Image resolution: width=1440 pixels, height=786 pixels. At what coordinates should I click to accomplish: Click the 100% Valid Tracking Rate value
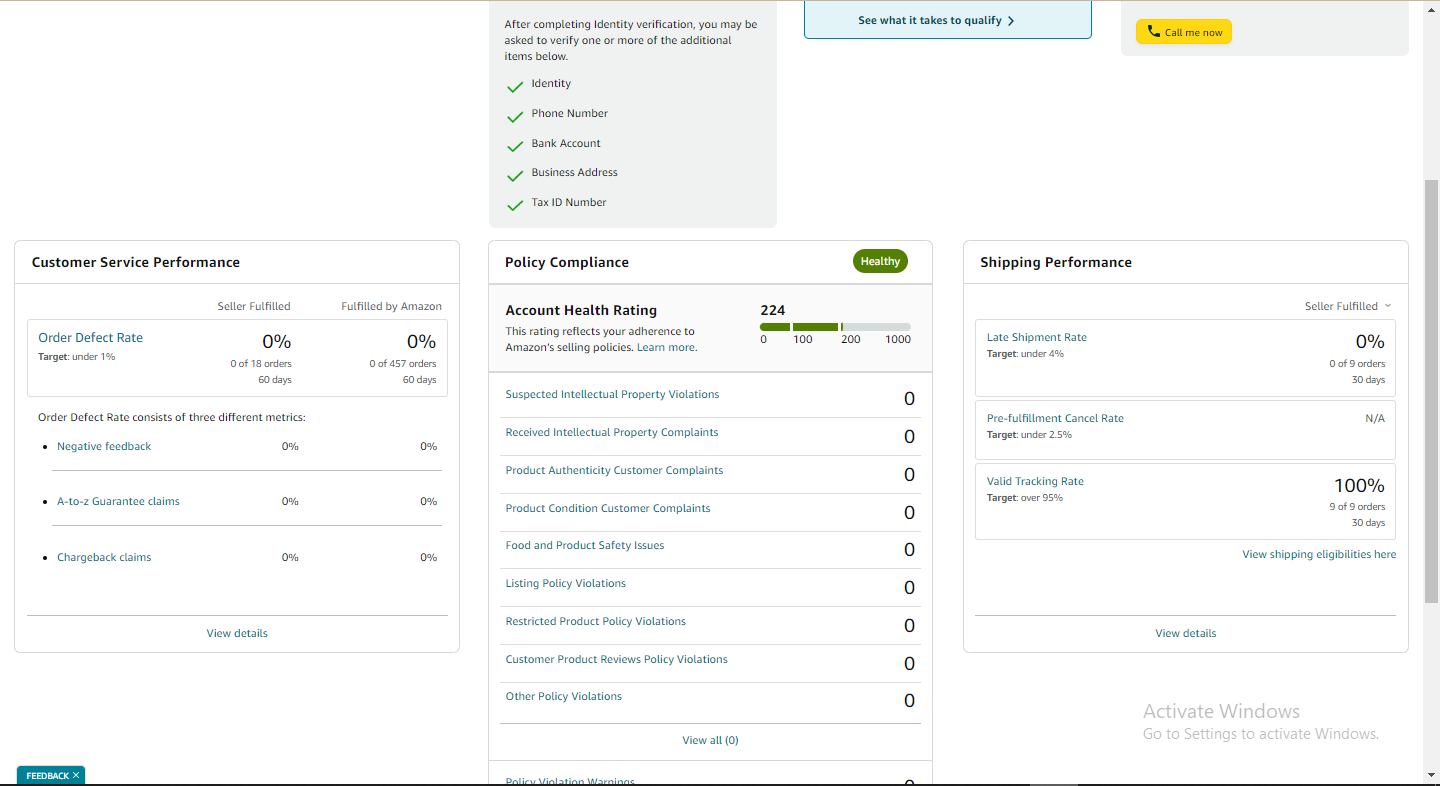(x=1359, y=486)
